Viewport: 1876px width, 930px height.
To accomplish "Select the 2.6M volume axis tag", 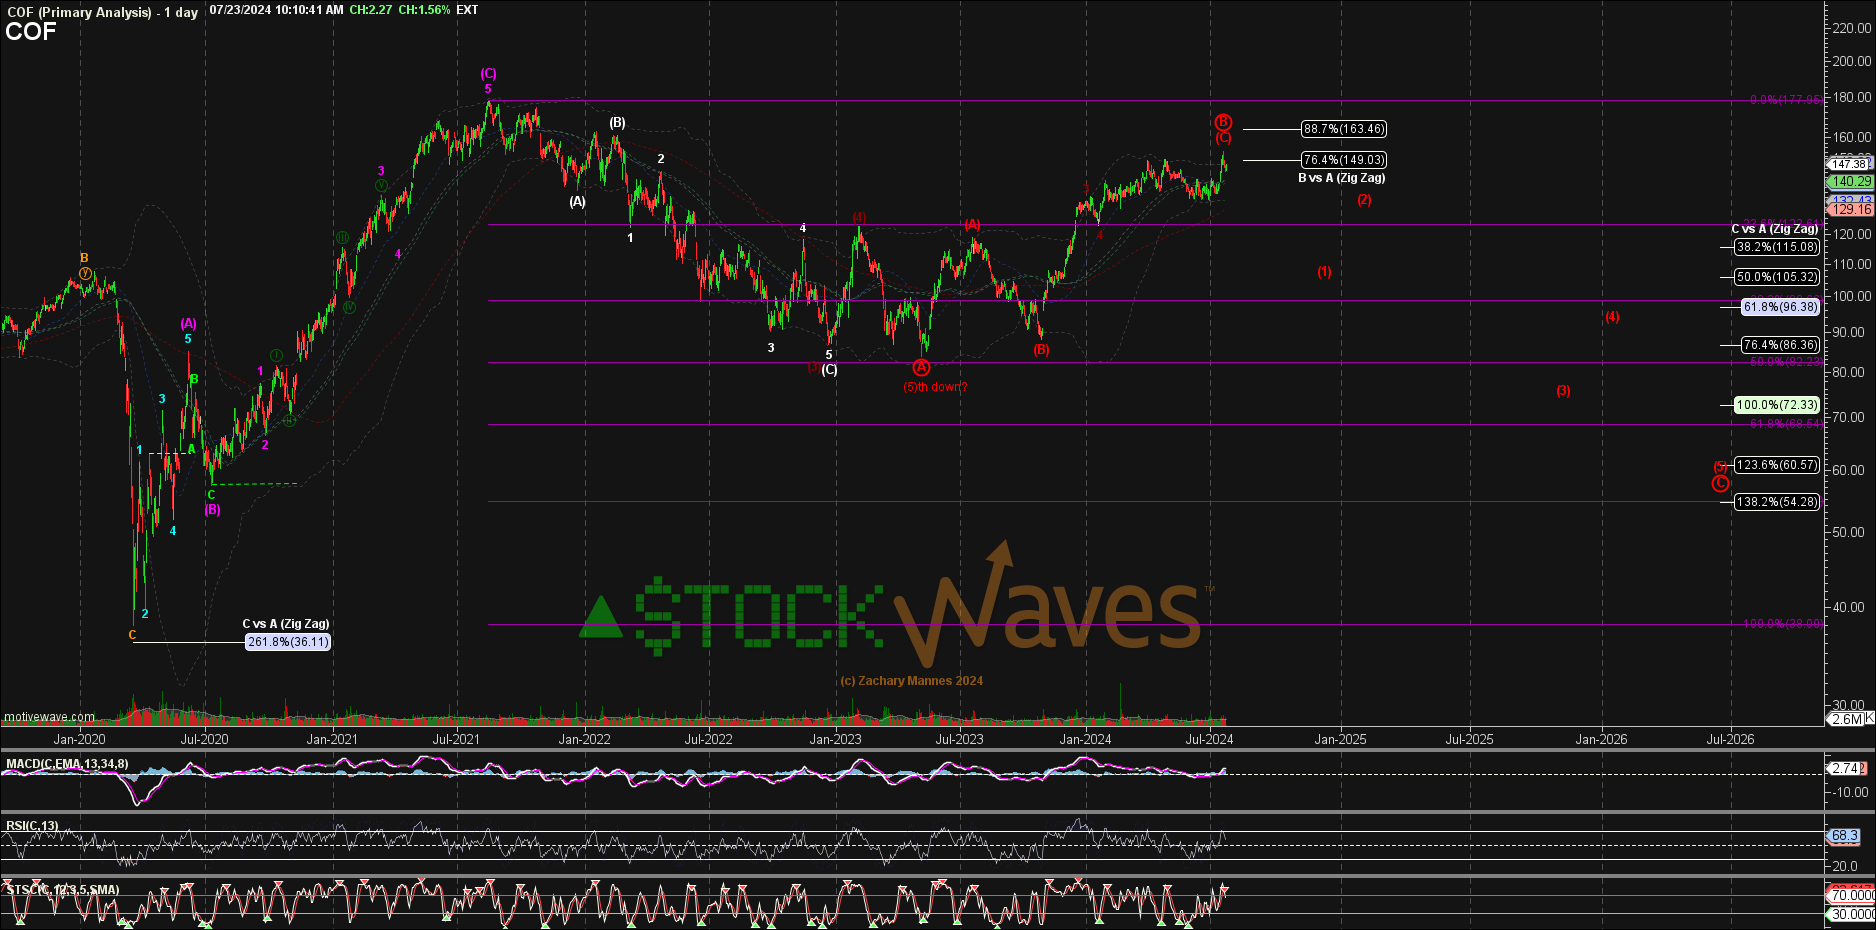I will coord(1846,719).
